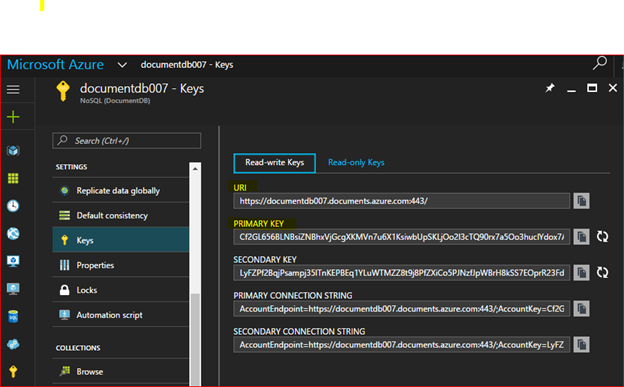The width and height of the screenshot is (624, 387).
Task: Open Default consistency setting
Action: coord(121,215)
